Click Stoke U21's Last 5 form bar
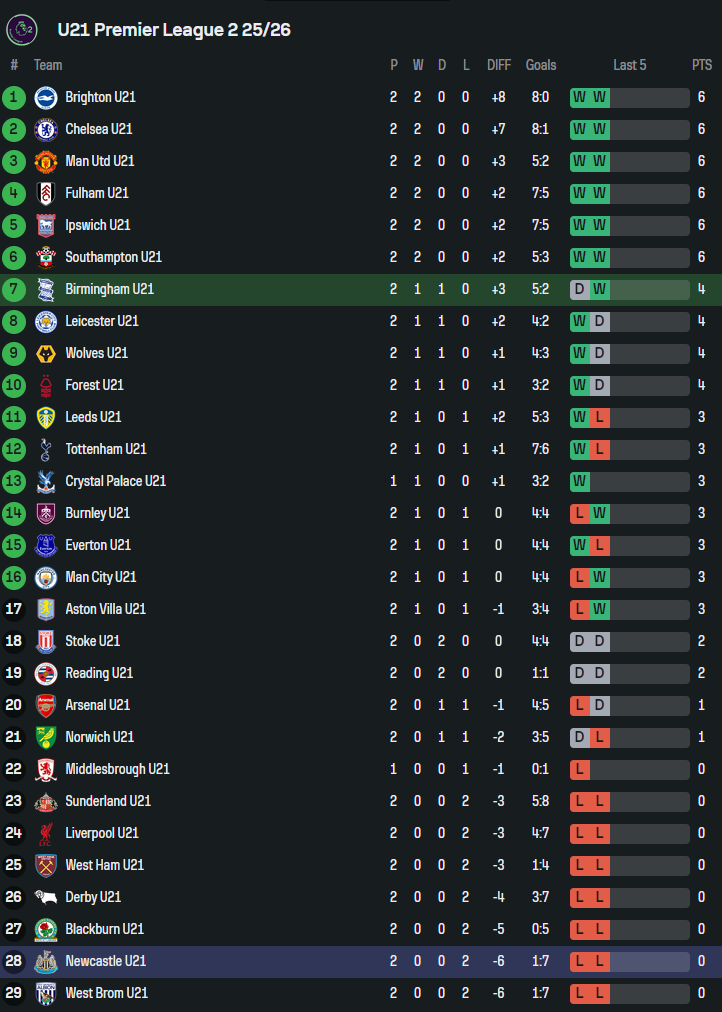Viewport: 722px width, 1012px height. coord(629,641)
